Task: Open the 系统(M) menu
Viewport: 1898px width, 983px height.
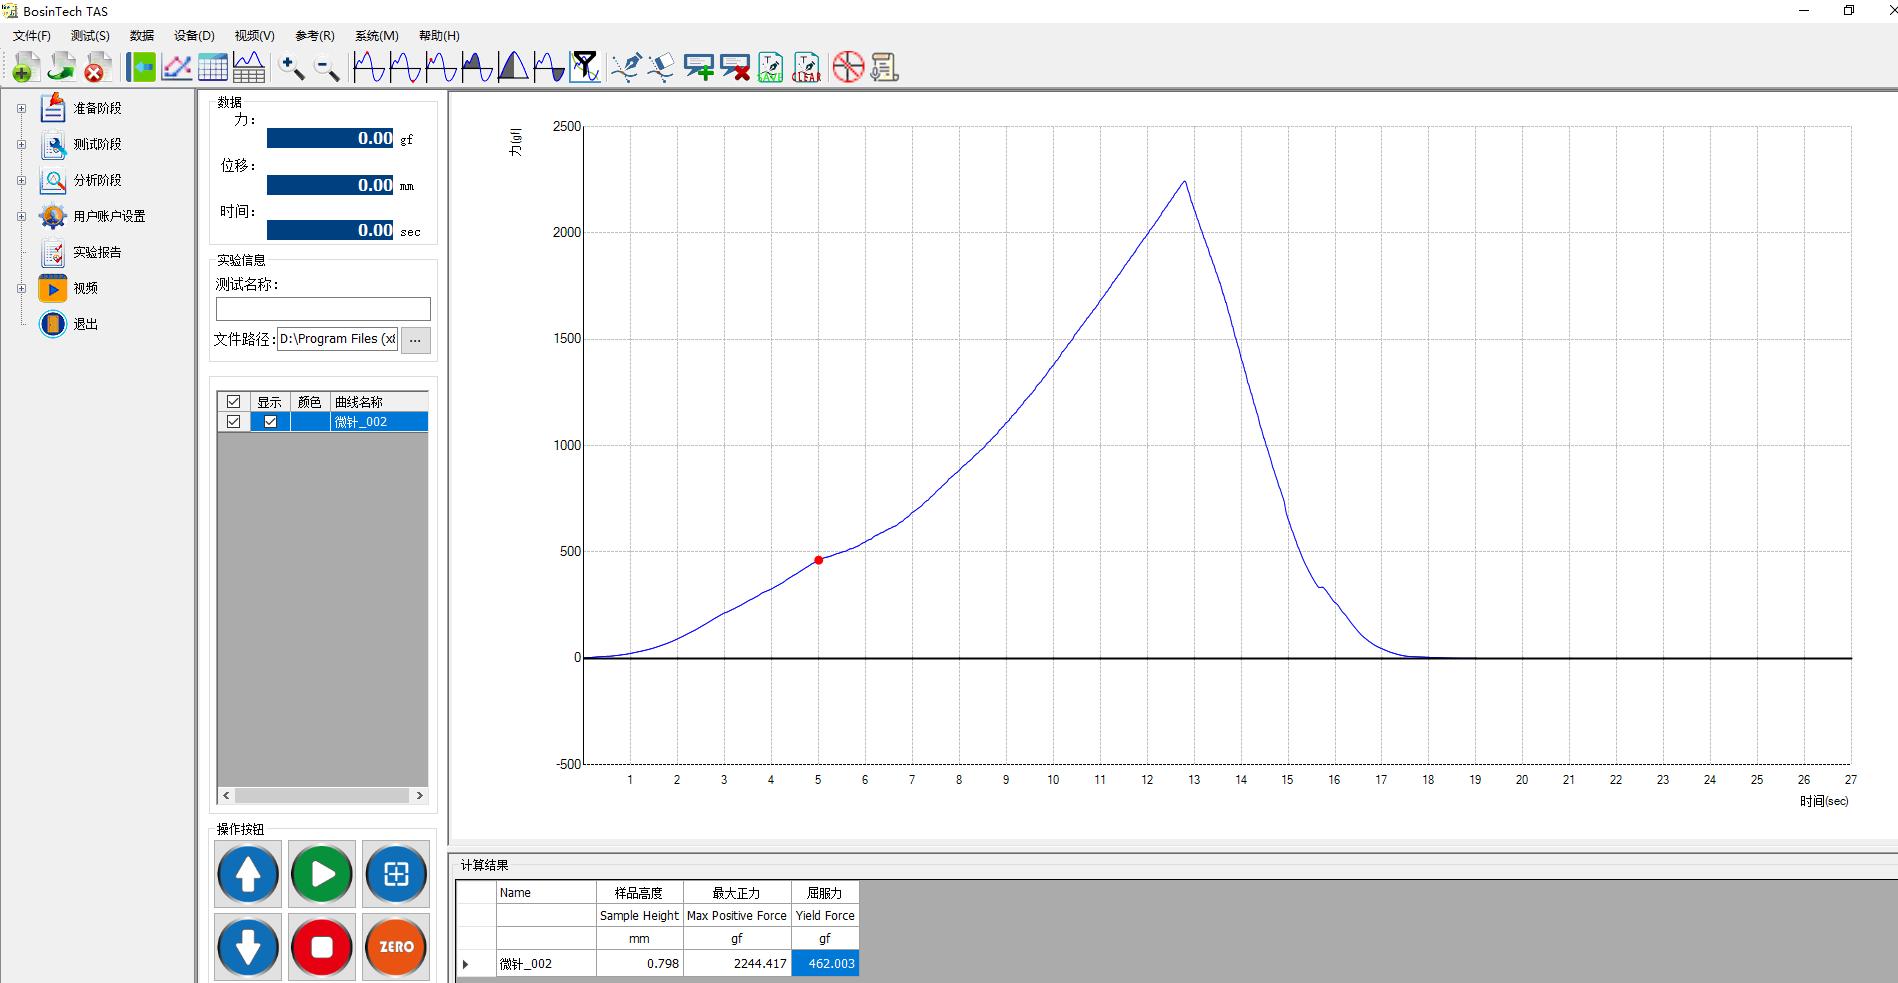Action: click(x=377, y=36)
